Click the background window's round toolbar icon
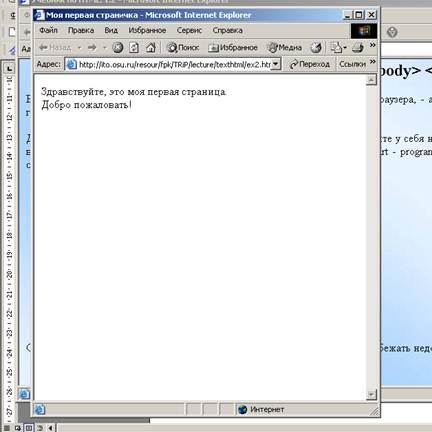 tap(392, 32)
